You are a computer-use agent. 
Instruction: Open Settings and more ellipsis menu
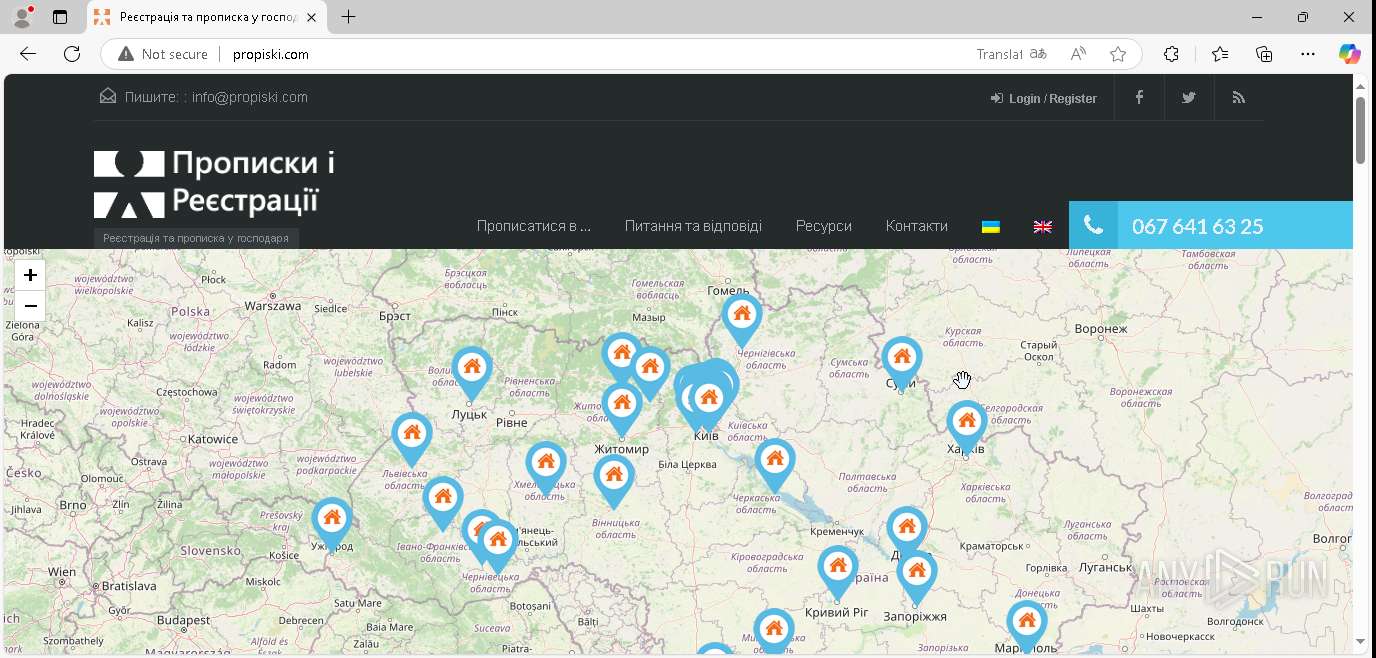[x=1308, y=54]
